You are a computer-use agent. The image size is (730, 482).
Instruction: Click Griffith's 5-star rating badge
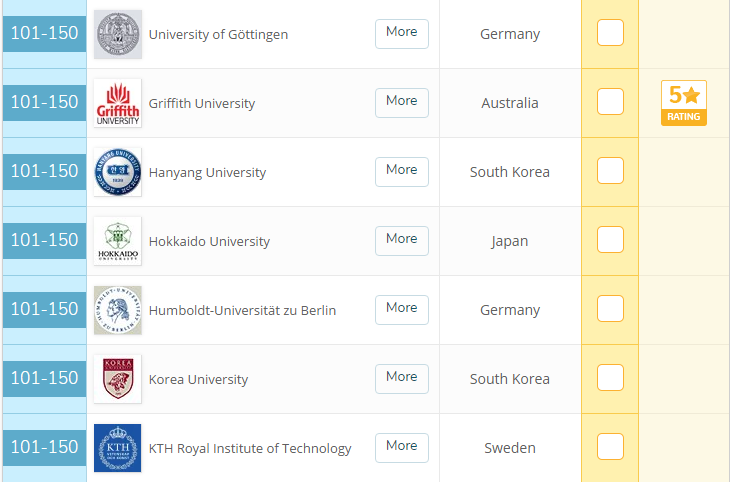click(x=684, y=103)
